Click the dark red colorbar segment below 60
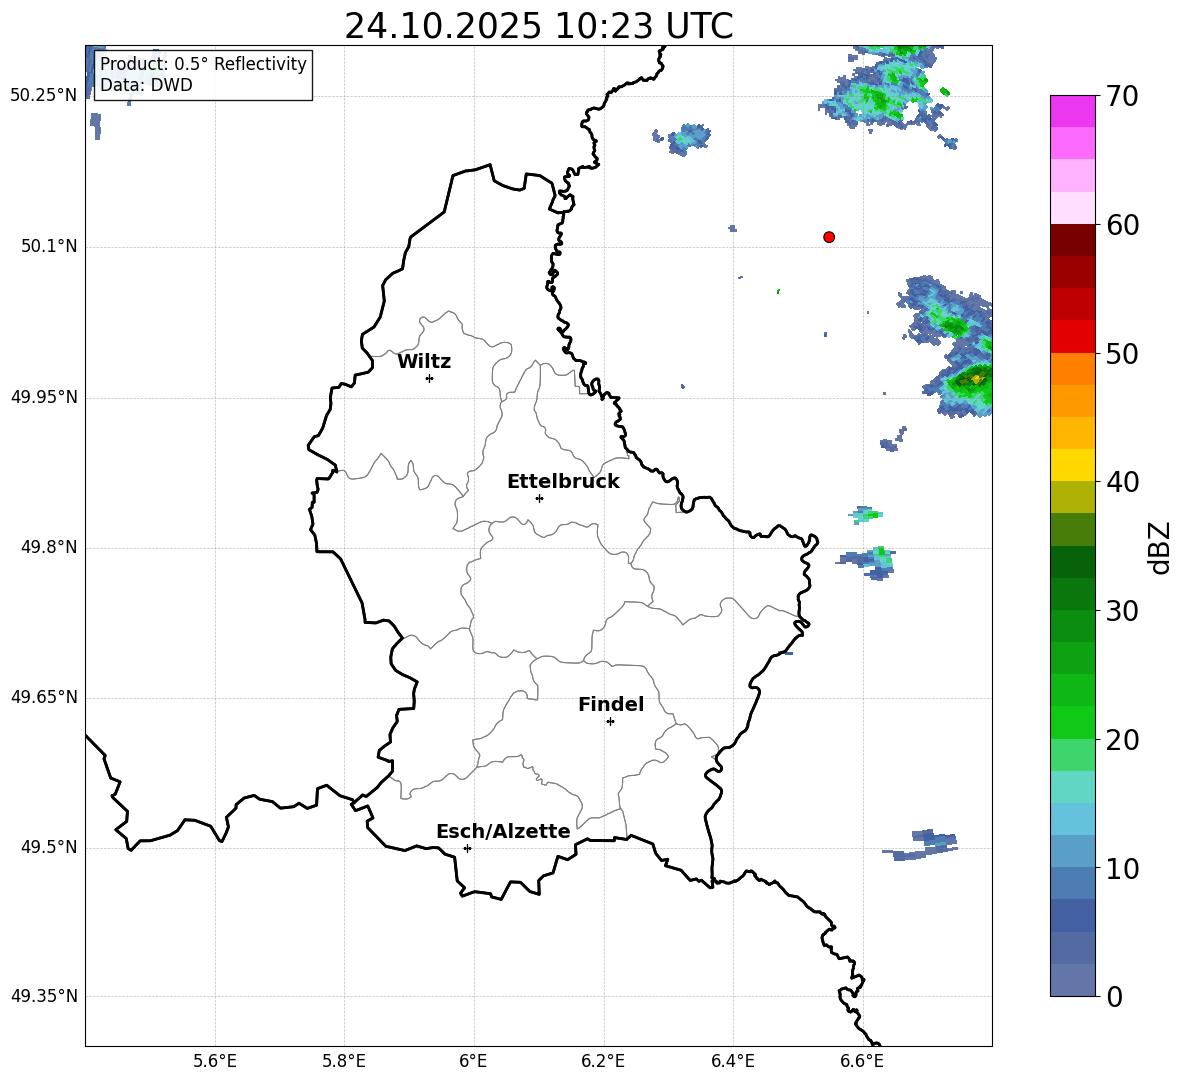The width and height of the screenshot is (1184, 1081). 1072,240
